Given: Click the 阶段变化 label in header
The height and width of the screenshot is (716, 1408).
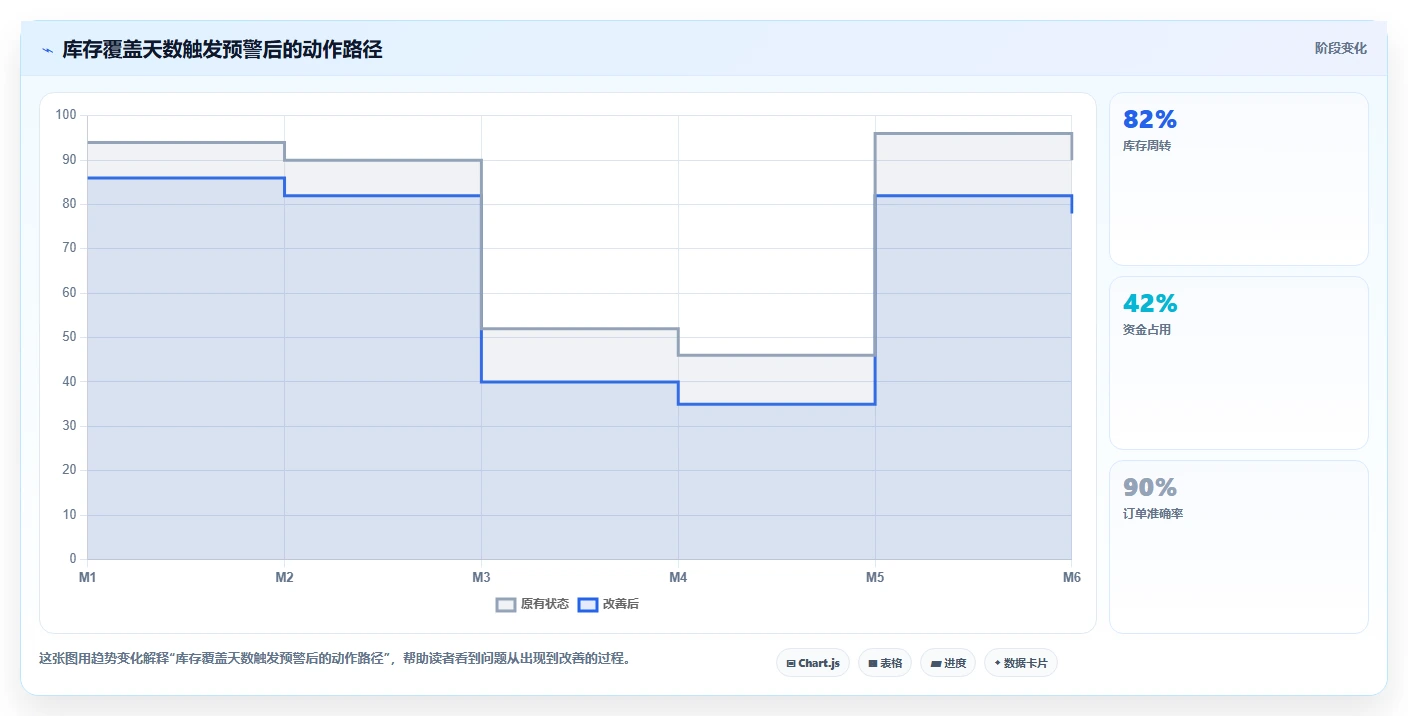Looking at the screenshot, I should click(1340, 48).
